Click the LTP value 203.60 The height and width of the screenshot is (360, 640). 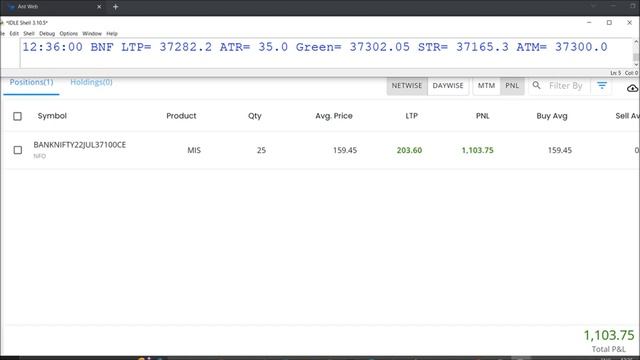pos(409,150)
